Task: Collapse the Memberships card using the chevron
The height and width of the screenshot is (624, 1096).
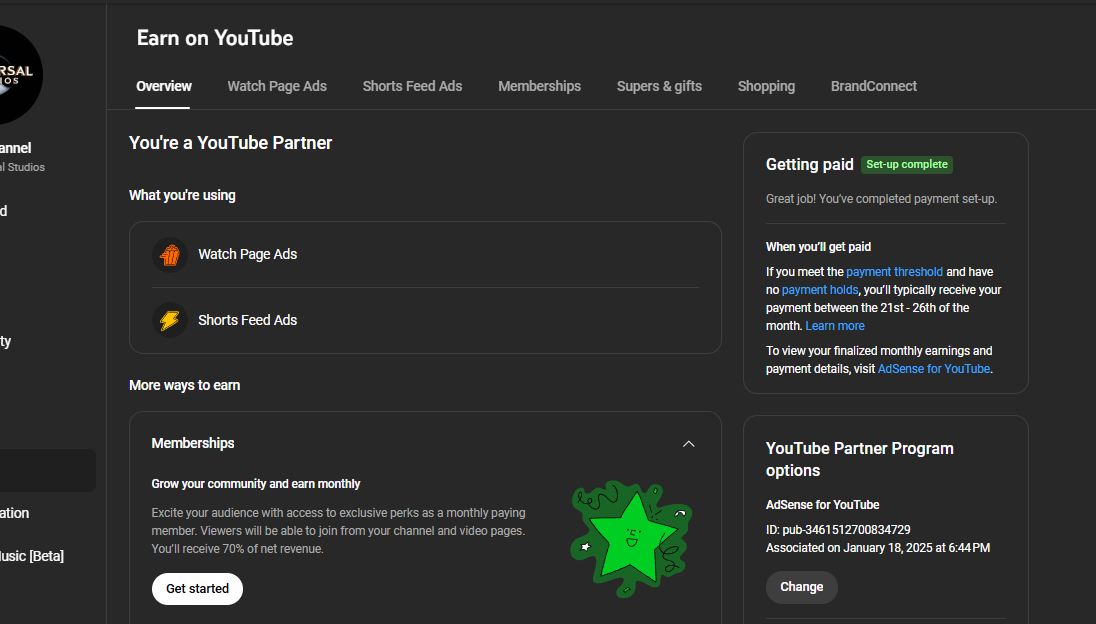Action: [688, 444]
